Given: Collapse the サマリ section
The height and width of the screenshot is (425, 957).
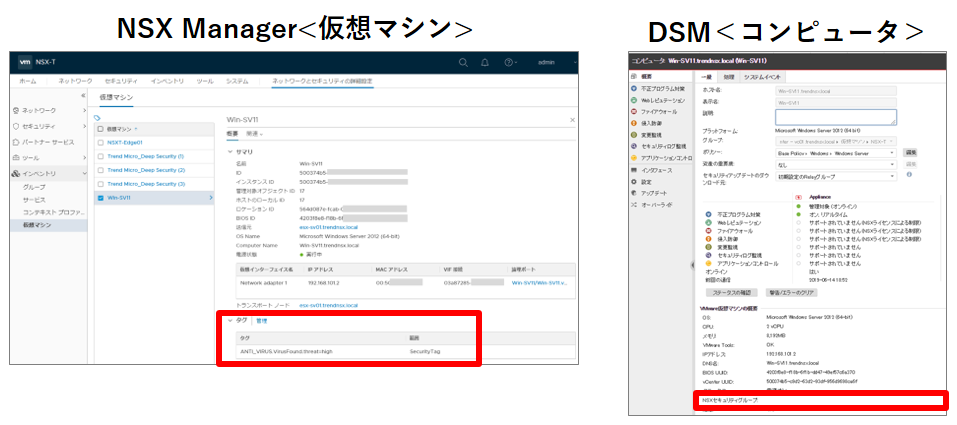Looking at the screenshot, I should (x=229, y=151).
